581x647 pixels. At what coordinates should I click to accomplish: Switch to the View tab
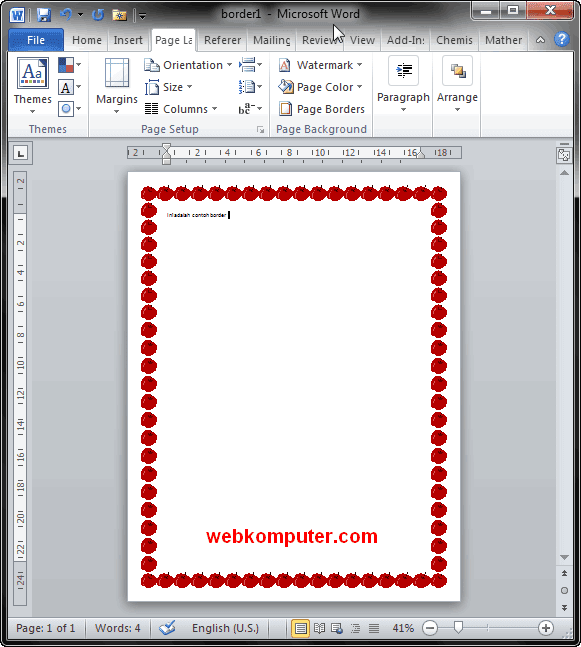pyautogui.click(x=362, y=40)
